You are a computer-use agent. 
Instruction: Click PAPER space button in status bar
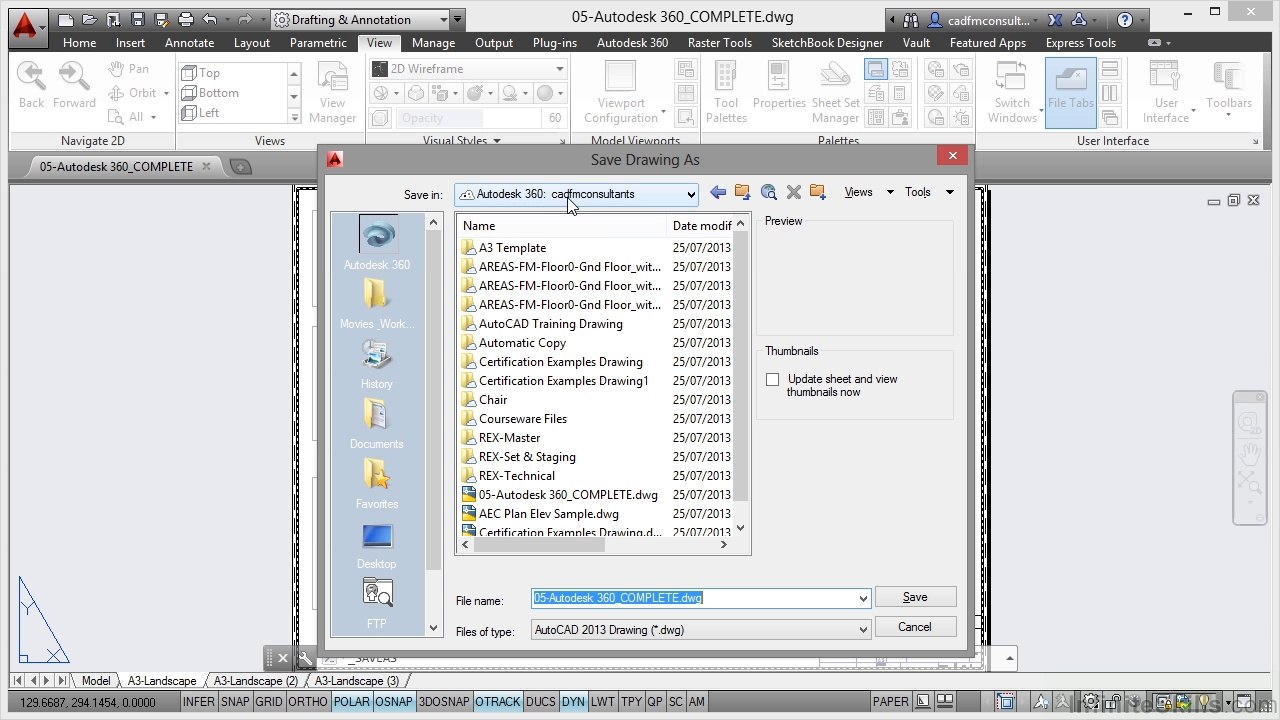890,702
